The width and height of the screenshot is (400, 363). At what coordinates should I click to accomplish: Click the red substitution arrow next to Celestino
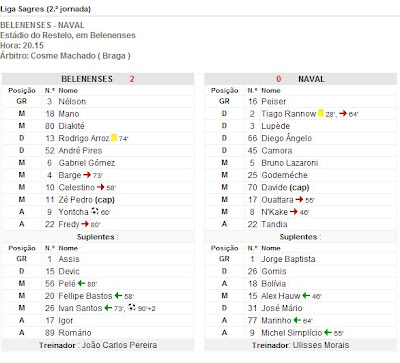pos(101,187)
